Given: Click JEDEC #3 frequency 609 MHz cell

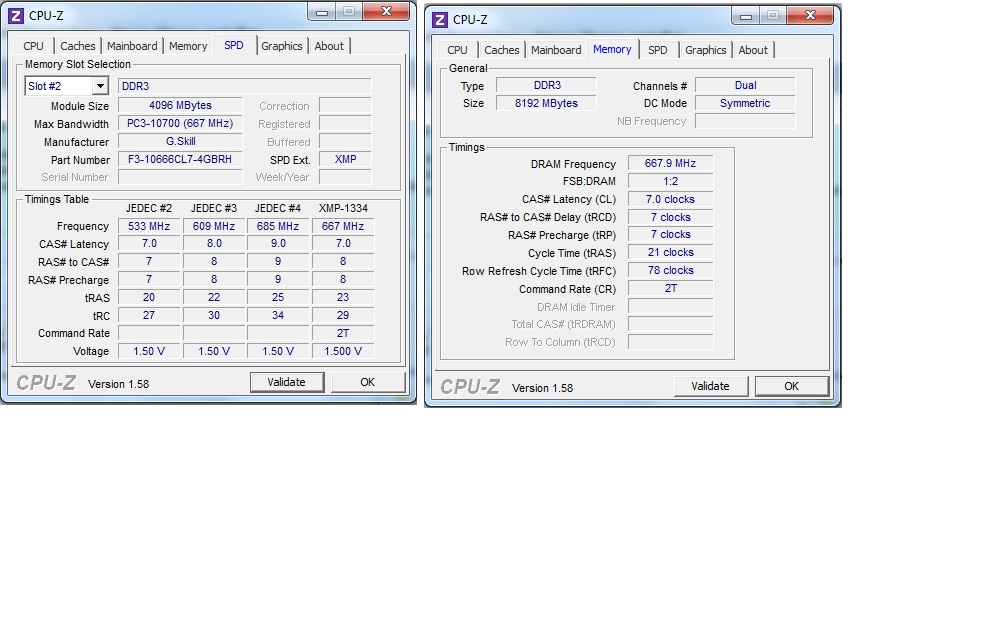Looking at the screenshot, I should [214, 226].
